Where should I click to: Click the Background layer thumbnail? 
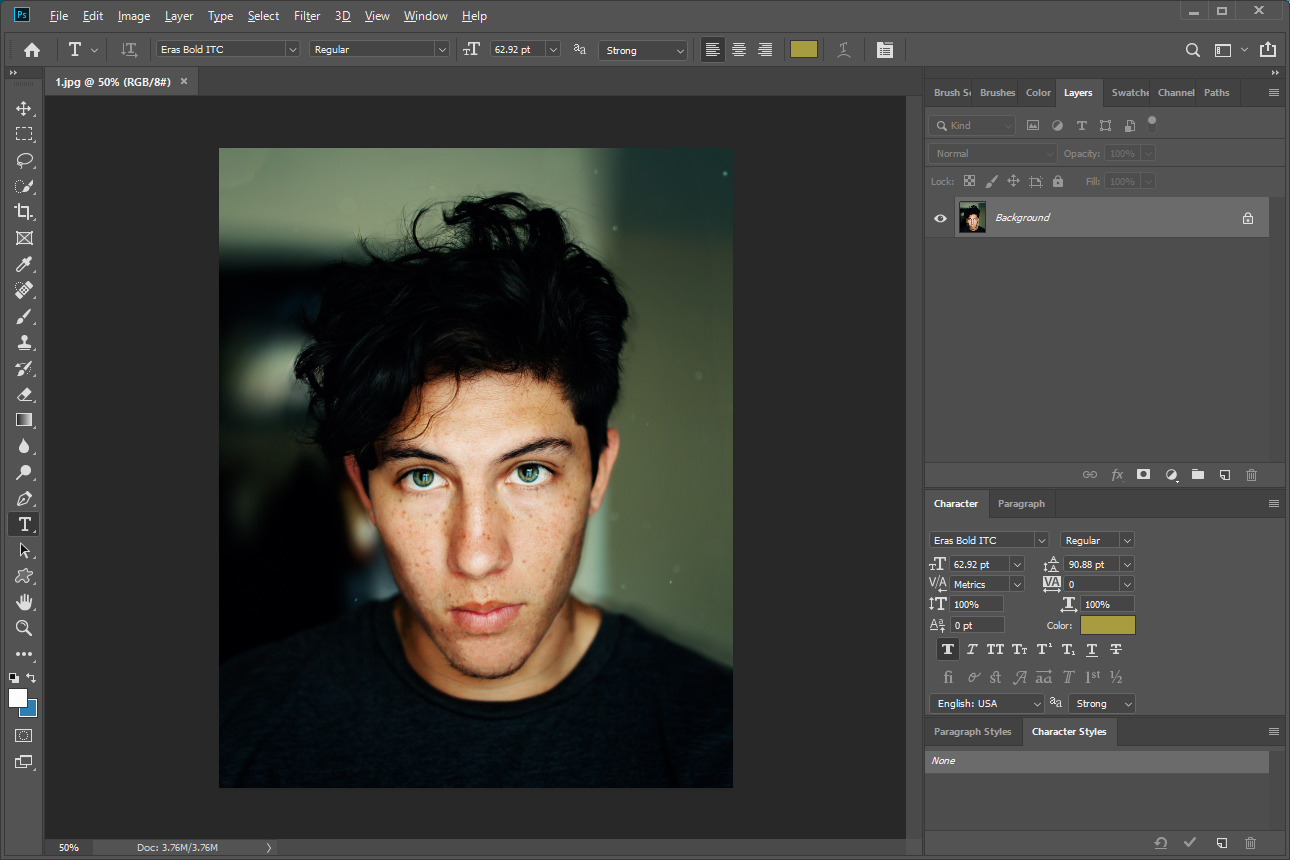(971, 217)
